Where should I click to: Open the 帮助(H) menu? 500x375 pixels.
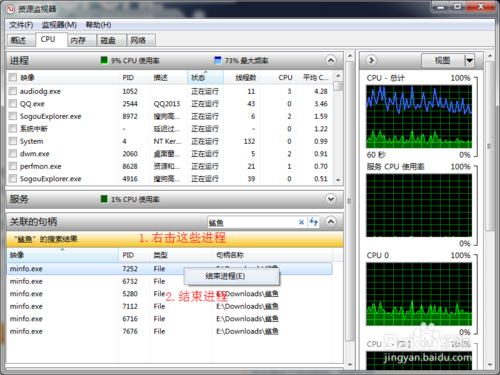[x=98, y=25]
